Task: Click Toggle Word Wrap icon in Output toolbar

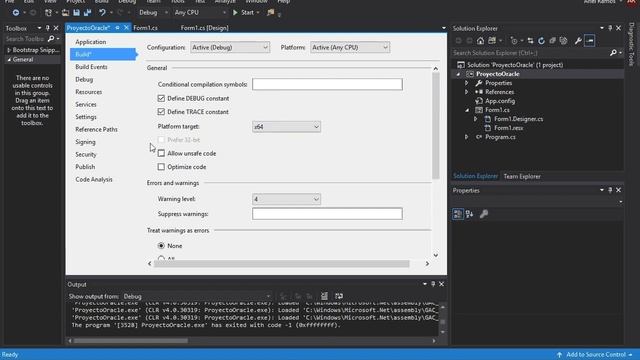Action: (x=339, y=296)
